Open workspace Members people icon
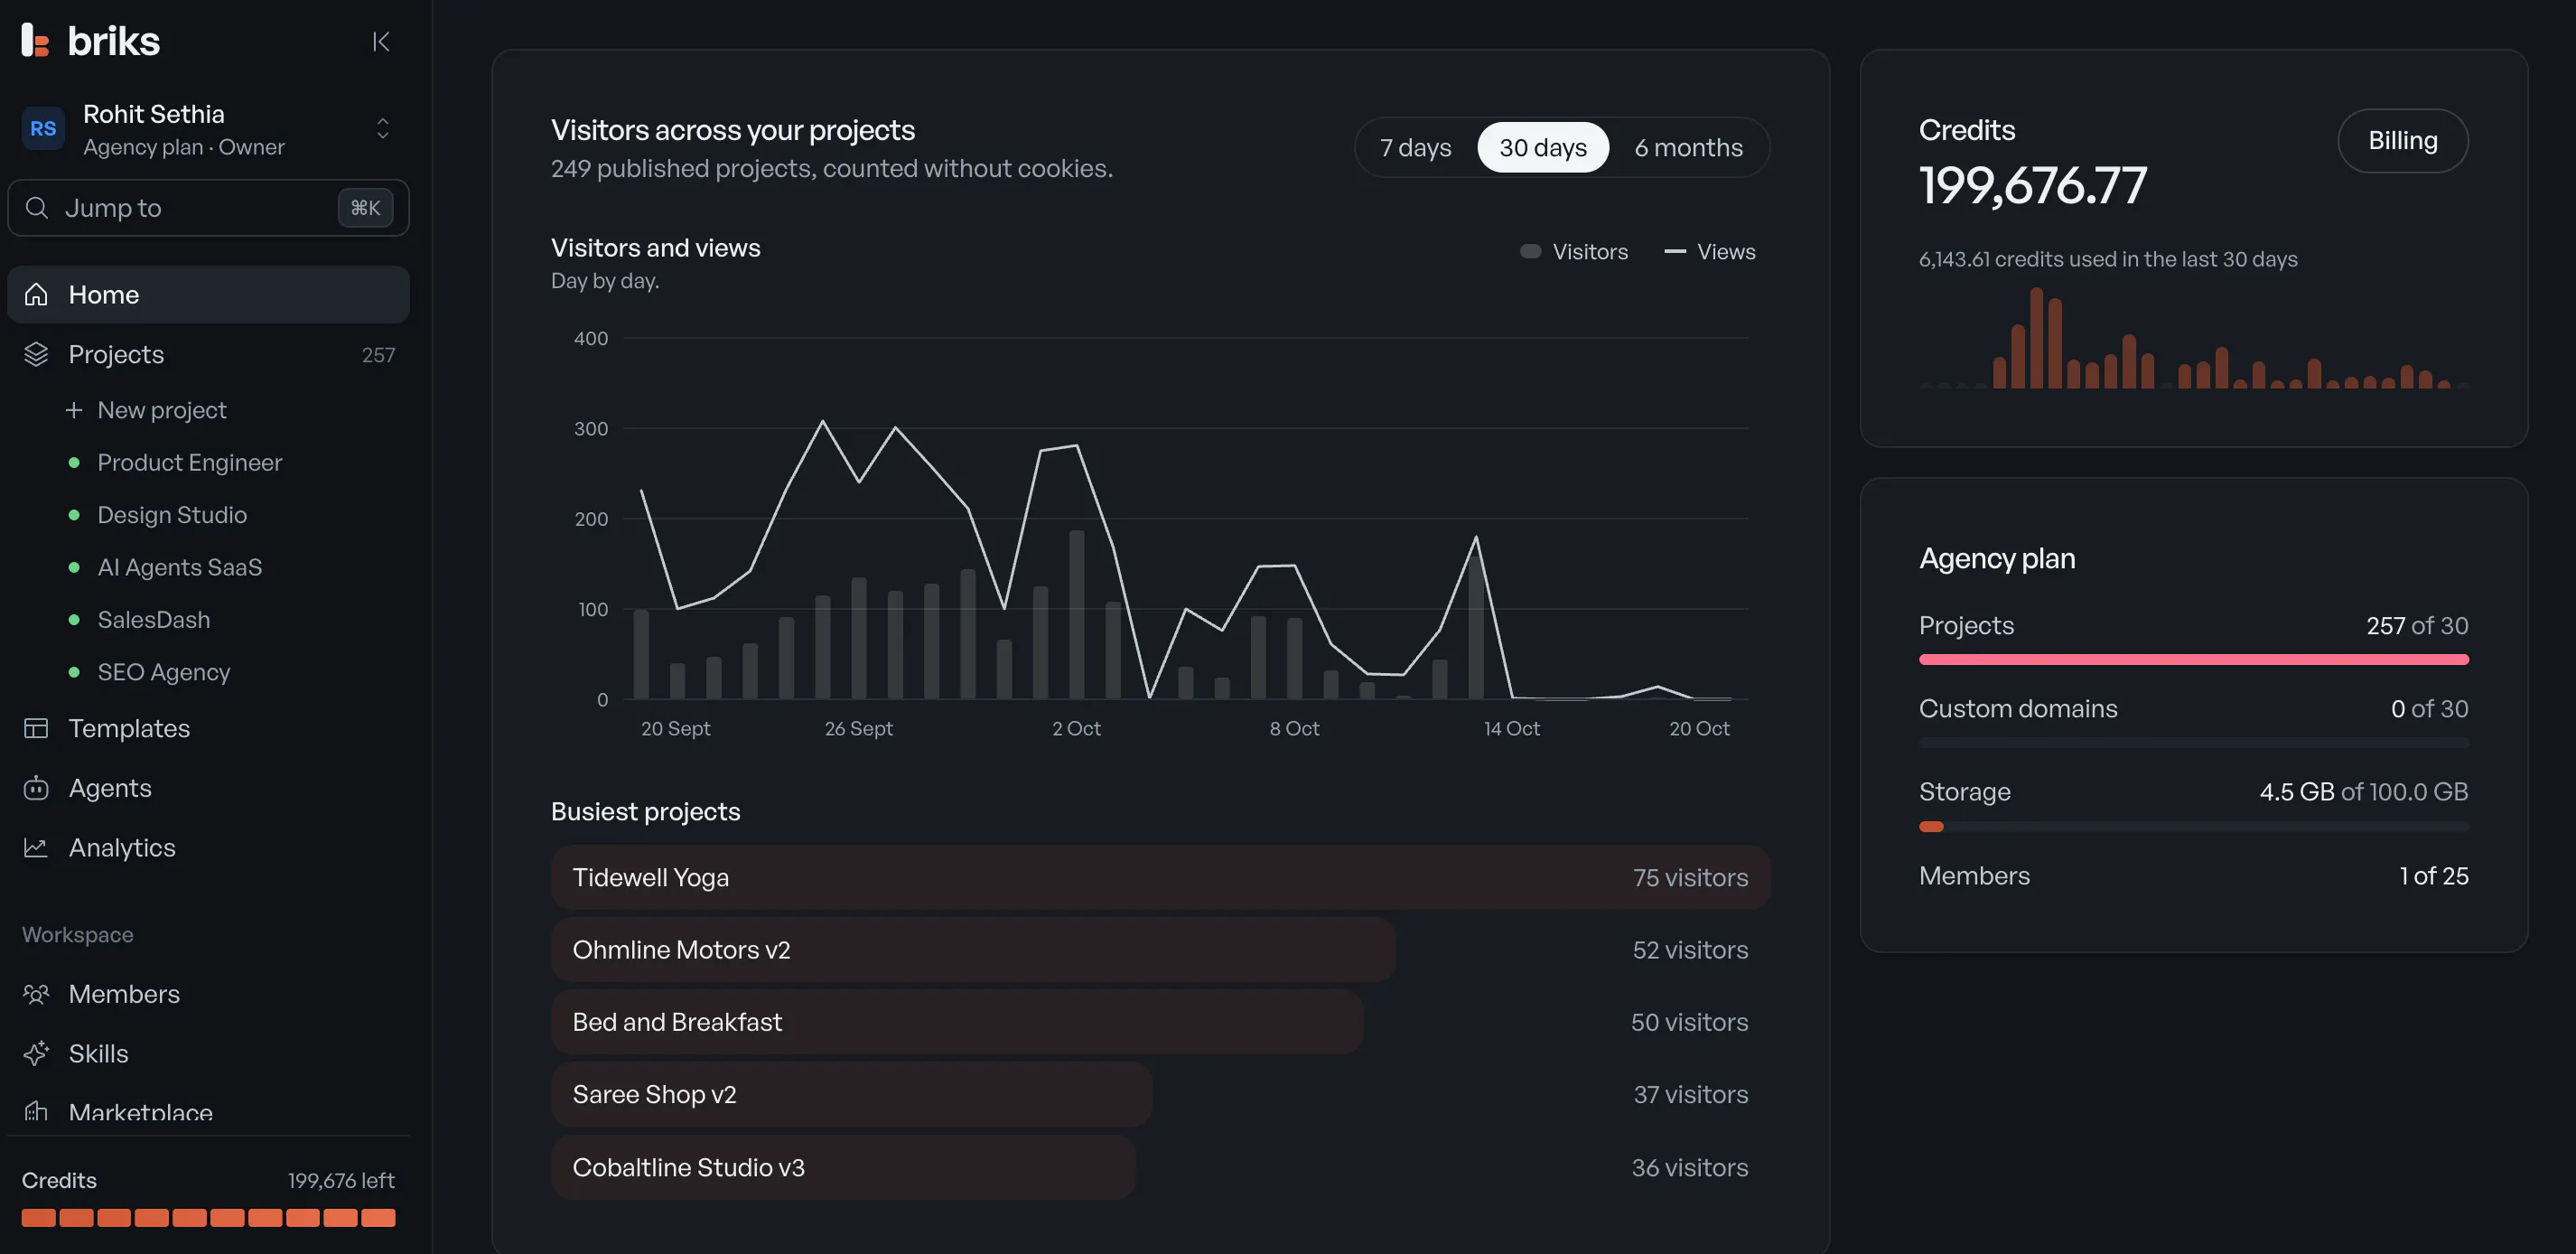Viewport: 2576px width, 1254px height. click(36, 993)
